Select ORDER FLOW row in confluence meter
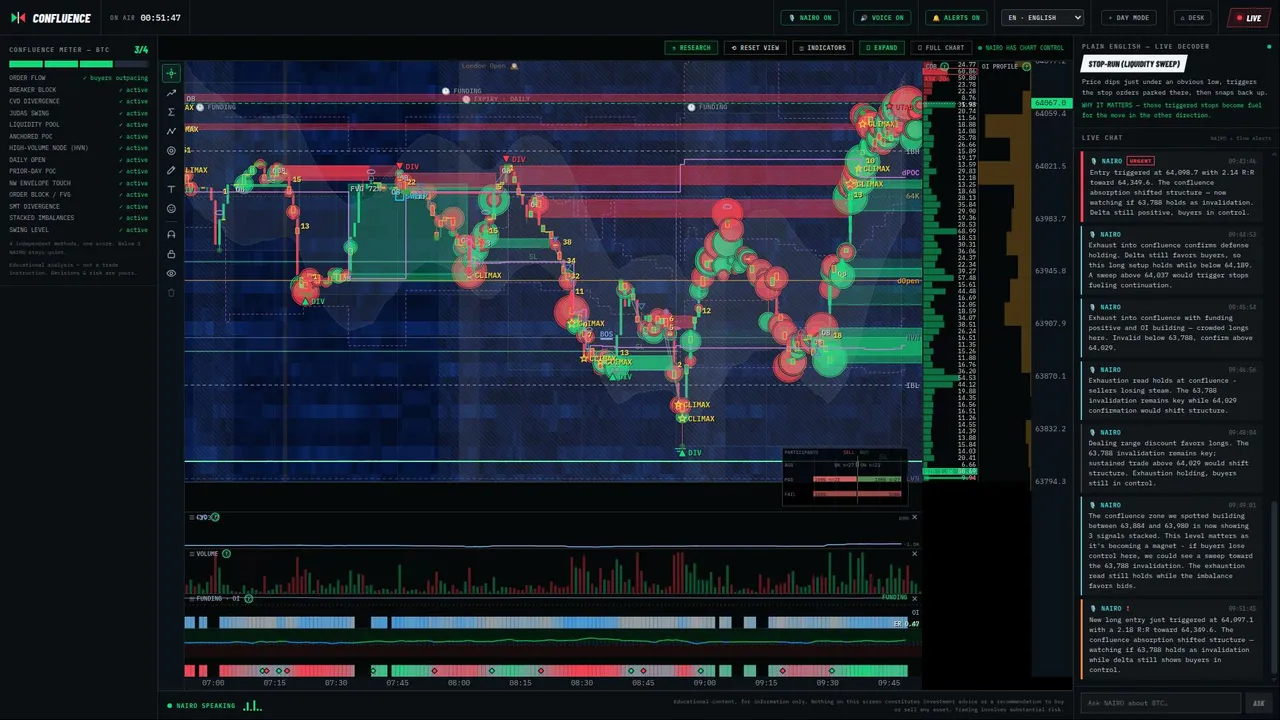 click(x=78, y=77)
